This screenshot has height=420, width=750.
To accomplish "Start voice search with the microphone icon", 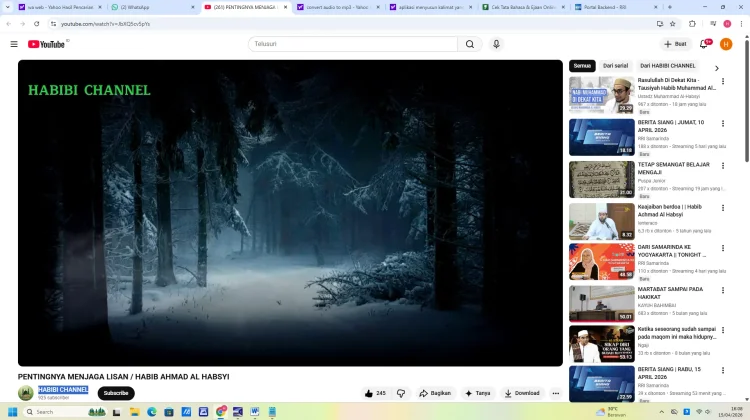I will click(x=496, y=44).
